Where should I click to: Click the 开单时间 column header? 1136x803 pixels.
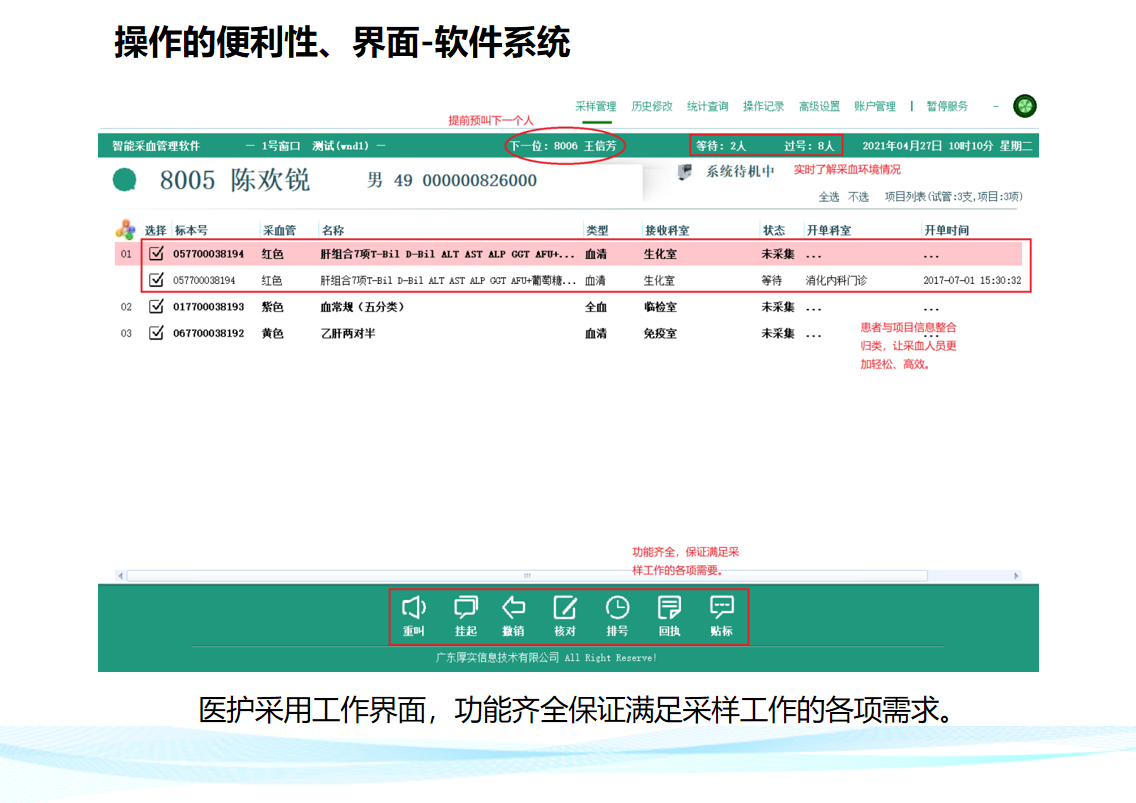coord(946,230)
